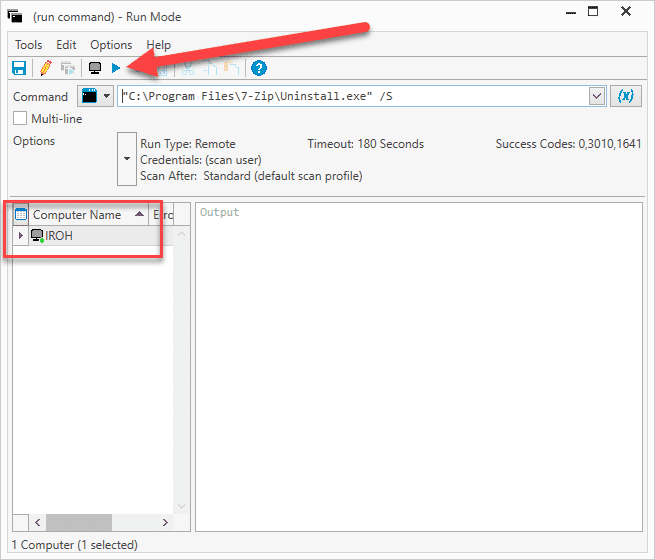The height and width of the screenshot is (560, 655).
Task: Expand the command history dropdown chevron
Action: (x=597, y=96)
